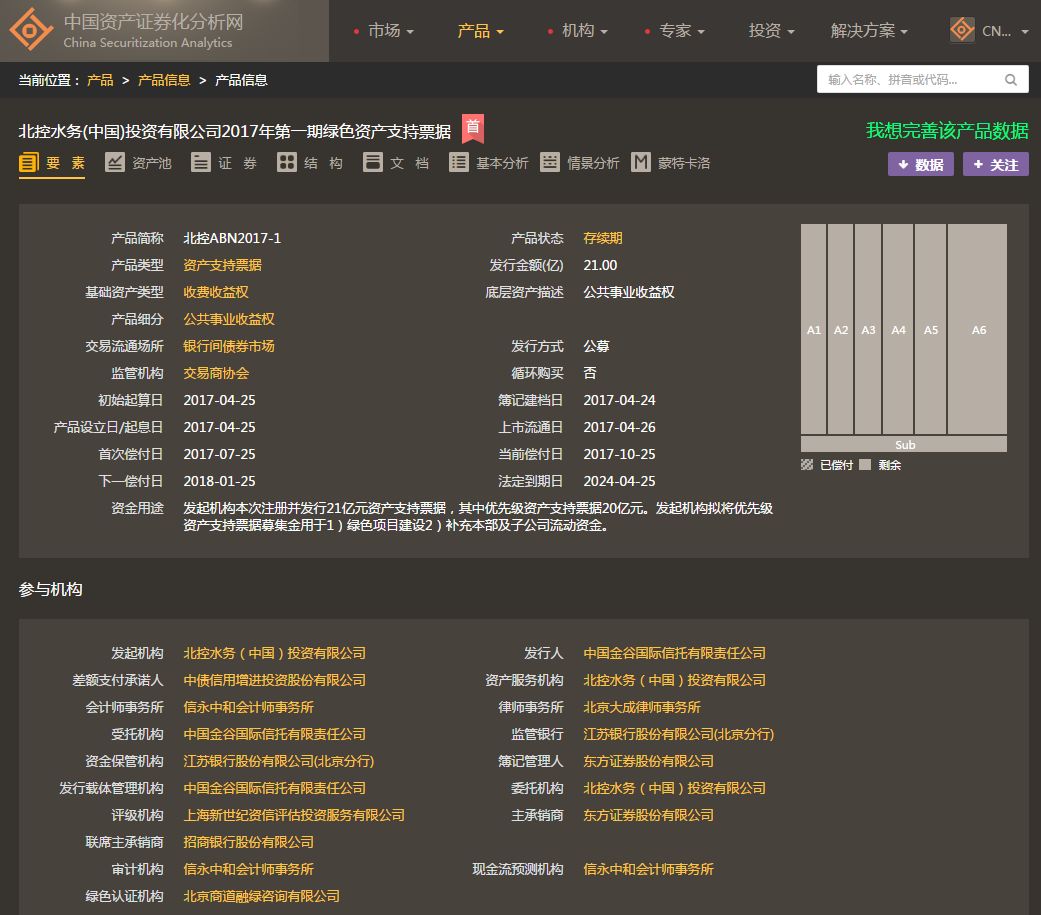Viewport: 1041px width, 915px height.
Task: Open 北京大成律师事务所 link
Action: pos(642,707)
